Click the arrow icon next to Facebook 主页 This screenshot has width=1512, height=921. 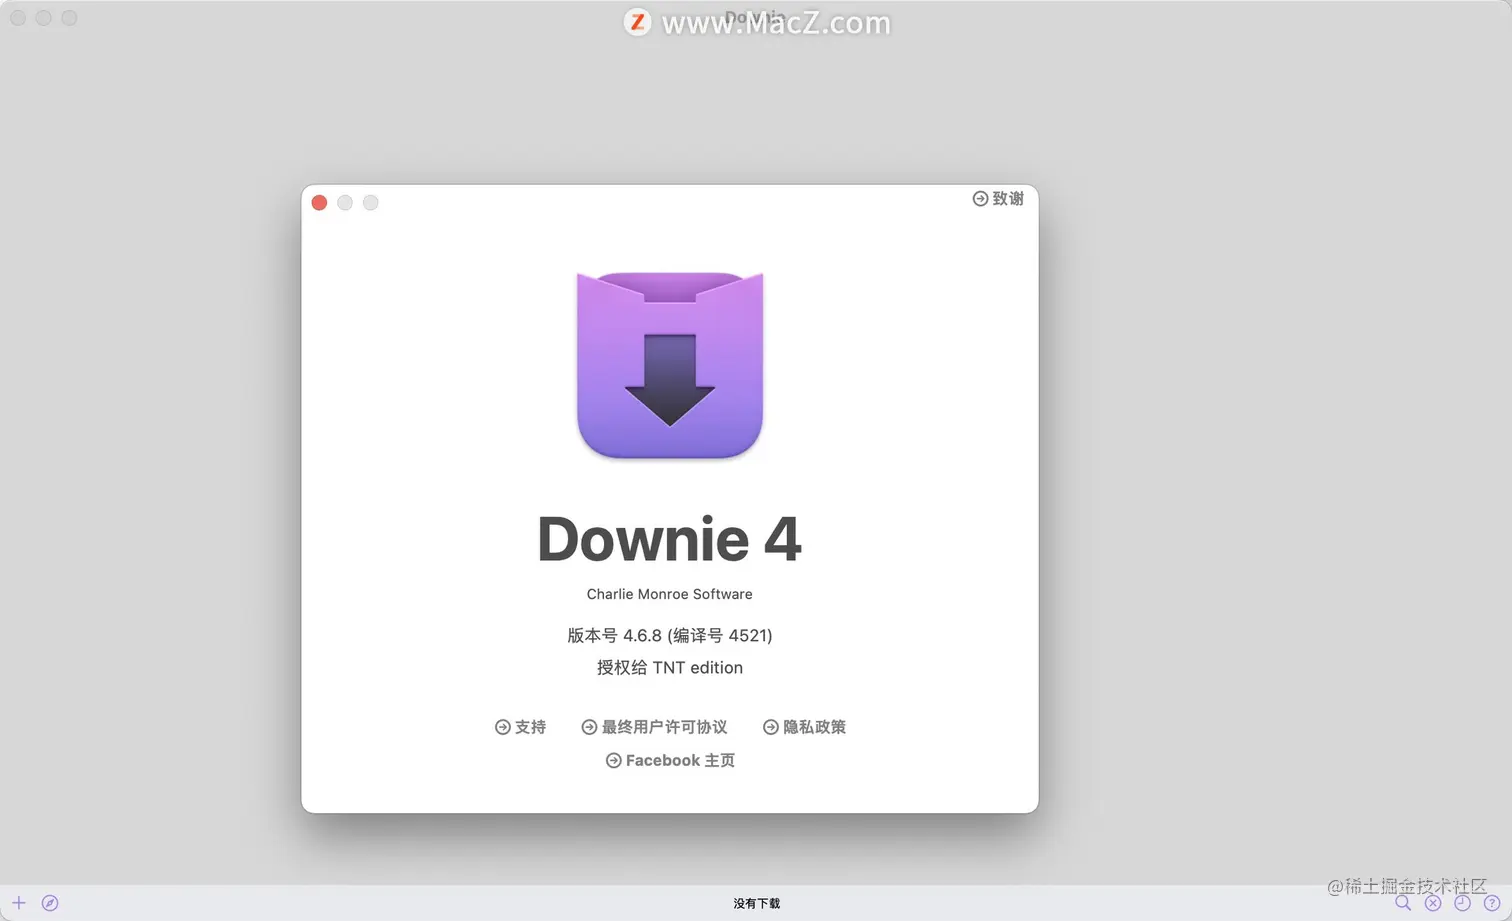(614, 760)
